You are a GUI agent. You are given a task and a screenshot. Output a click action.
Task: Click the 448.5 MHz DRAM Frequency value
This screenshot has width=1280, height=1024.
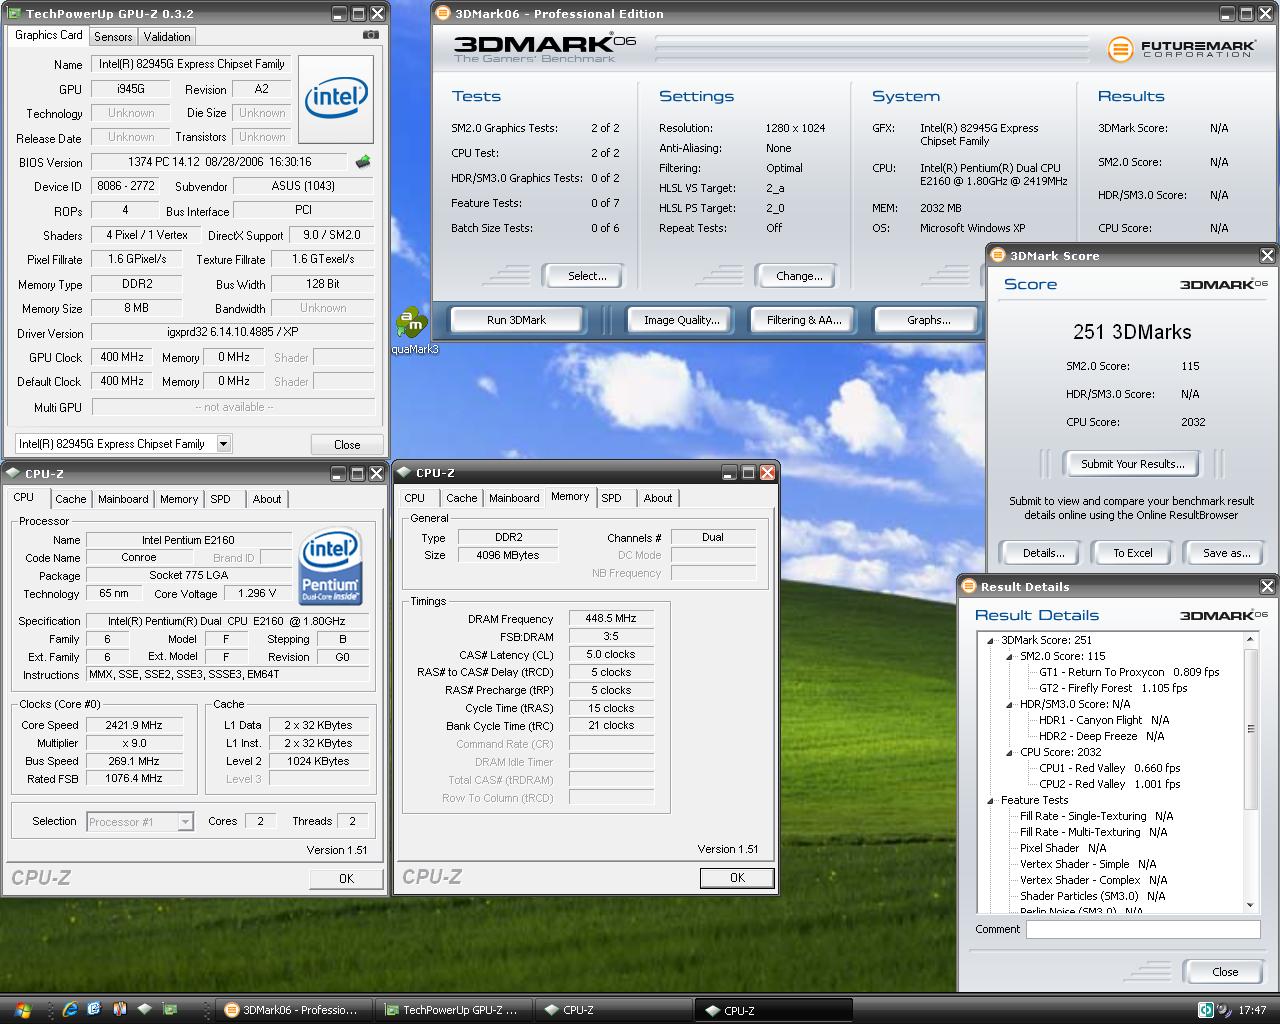pyautogui.click(x=611, y=619)
